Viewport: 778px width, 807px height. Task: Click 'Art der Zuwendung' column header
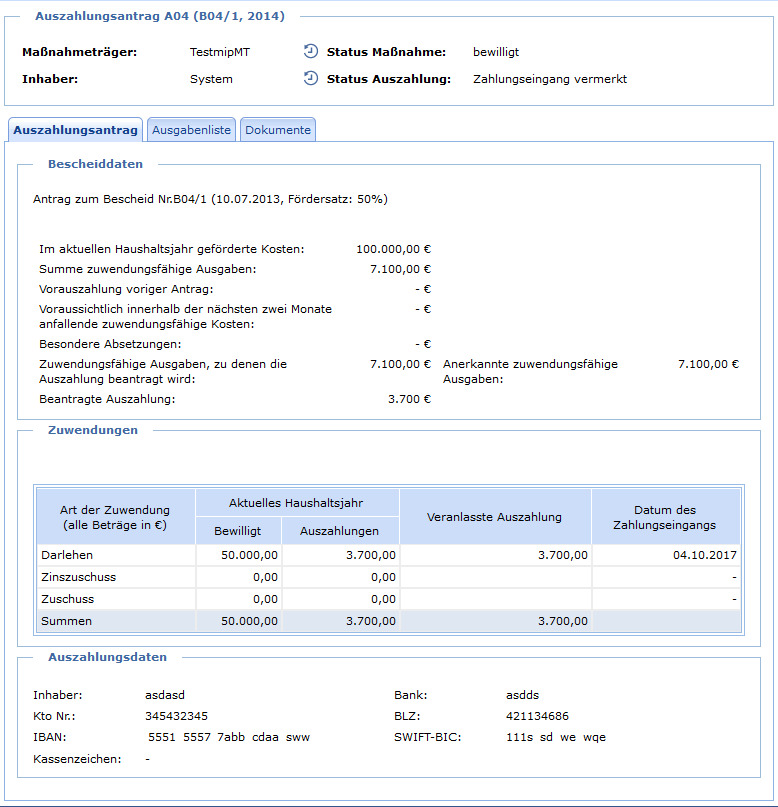[x=115, y=517]
